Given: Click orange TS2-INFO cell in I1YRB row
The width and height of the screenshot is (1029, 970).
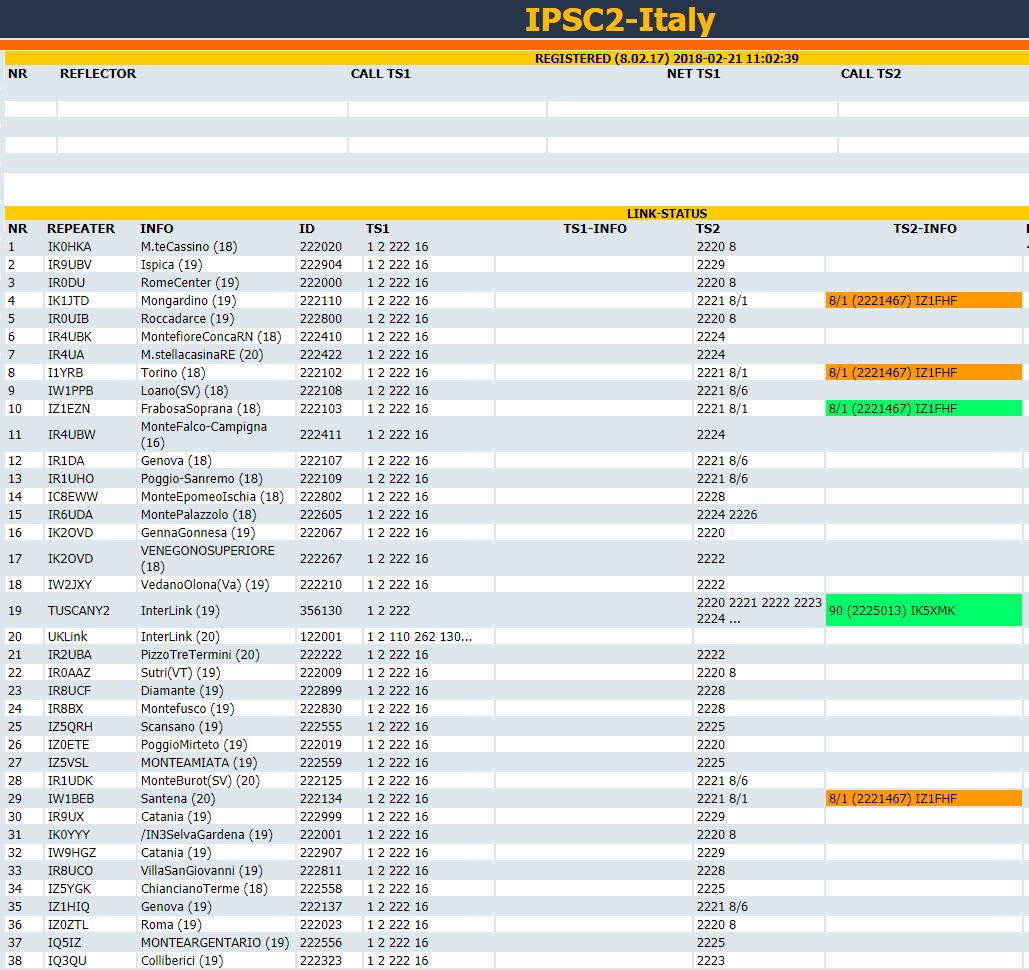Looking at the screenshot, I should [923, 373].
